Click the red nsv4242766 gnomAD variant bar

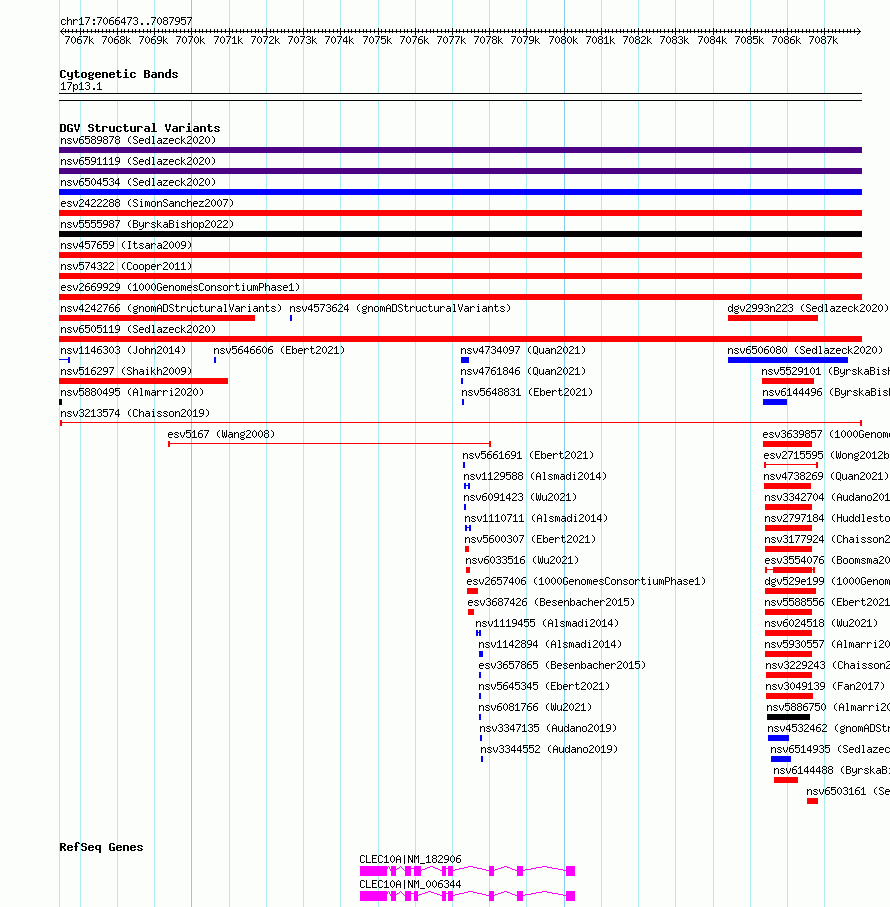157,318
